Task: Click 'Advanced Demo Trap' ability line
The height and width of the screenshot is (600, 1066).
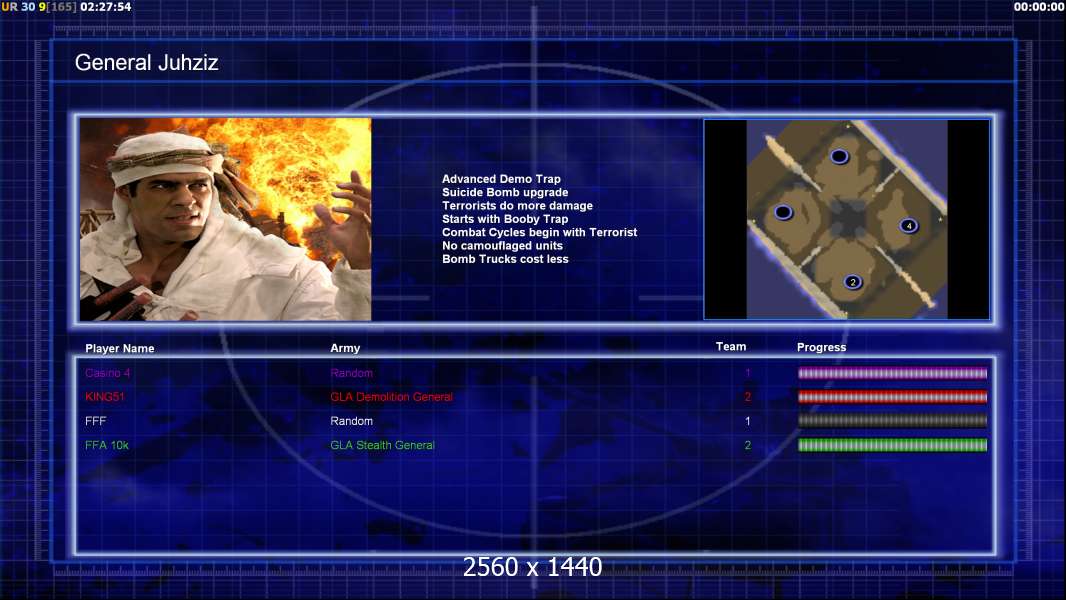Action: (502, 179)
